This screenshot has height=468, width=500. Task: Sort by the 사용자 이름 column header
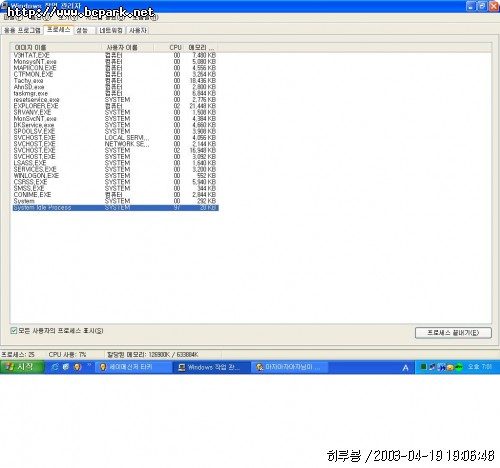127,48
